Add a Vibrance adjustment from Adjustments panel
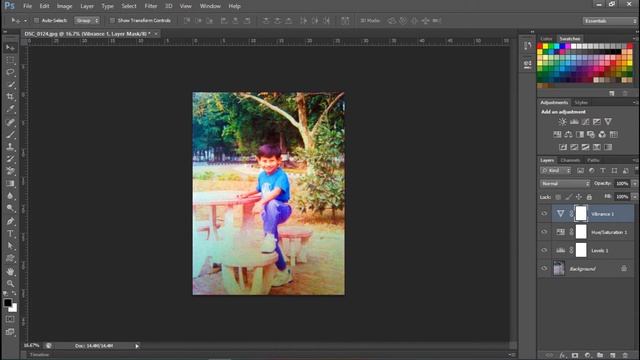Screen dimensions: 640x360 pyautogui.click(x=608, y=122)
